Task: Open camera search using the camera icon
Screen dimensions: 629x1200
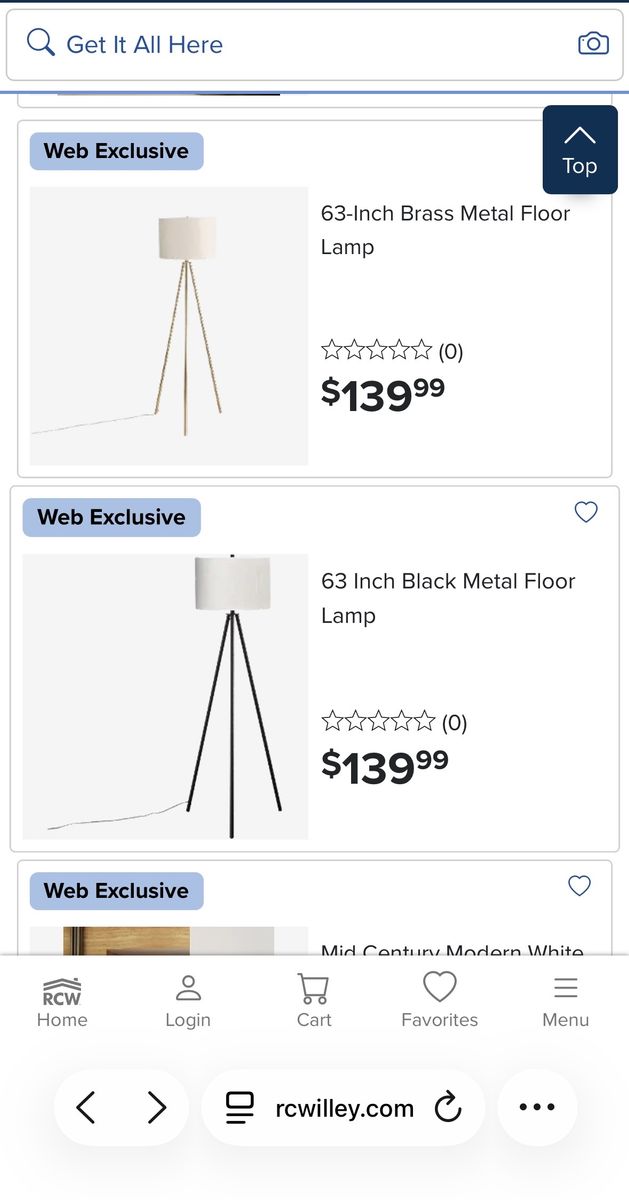Action: (x=593, y=43)
